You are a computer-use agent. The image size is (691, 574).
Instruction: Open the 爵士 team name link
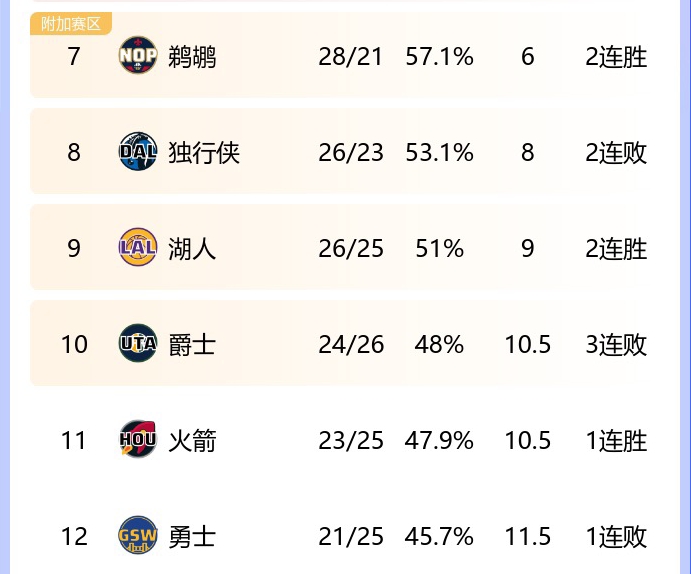(x=192, y=345)
